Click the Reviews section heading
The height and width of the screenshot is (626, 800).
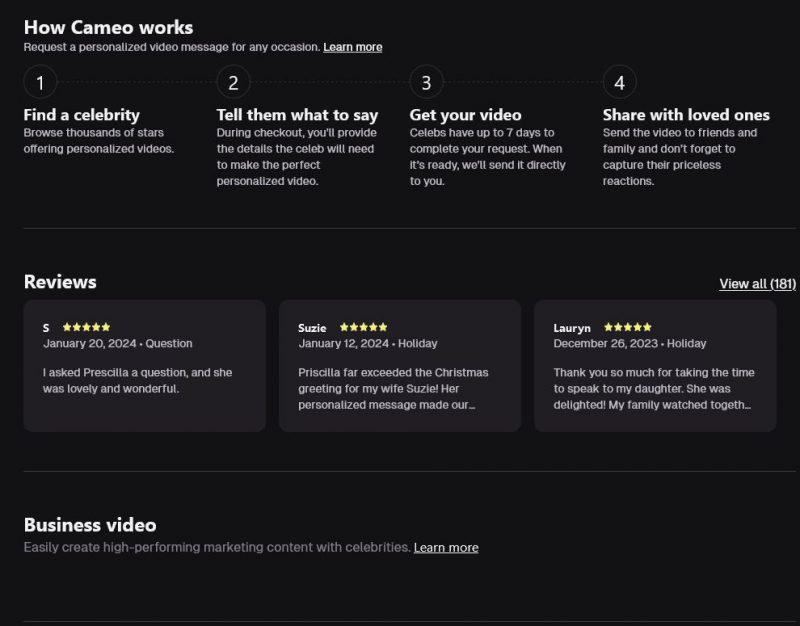[x=60, y=282]
